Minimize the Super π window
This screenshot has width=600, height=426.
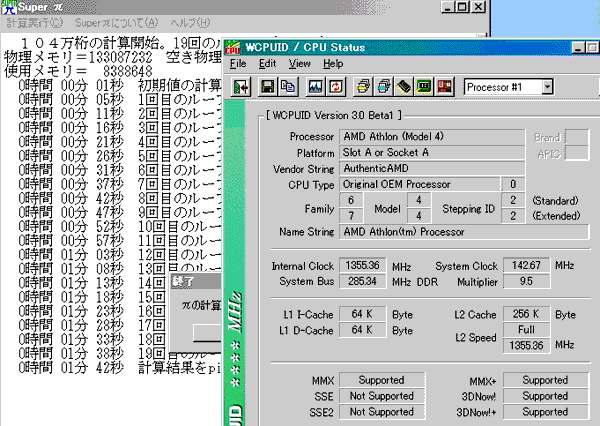point(448,7)
